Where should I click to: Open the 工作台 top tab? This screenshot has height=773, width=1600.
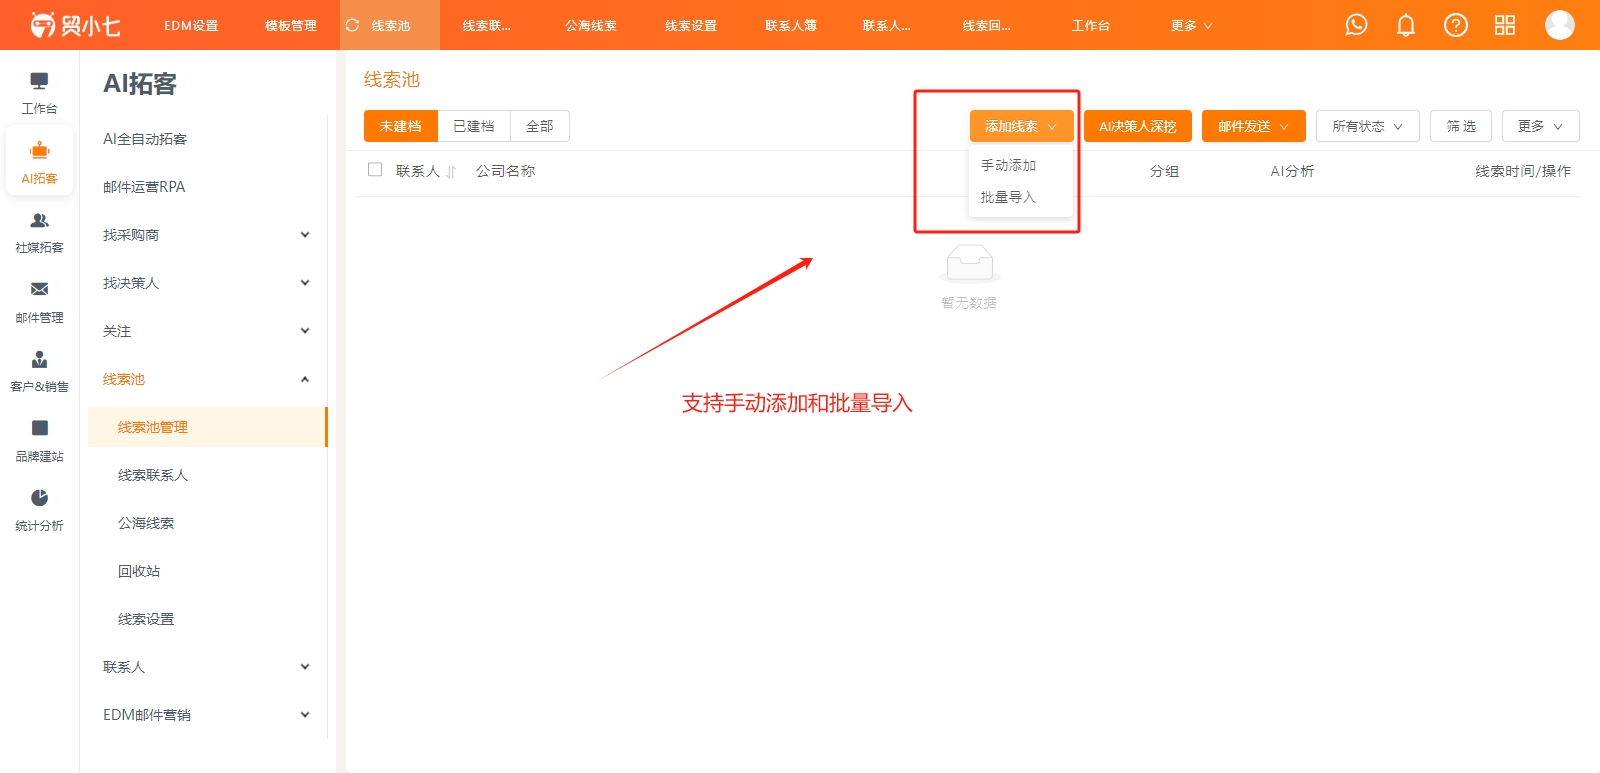(1091, 25)
